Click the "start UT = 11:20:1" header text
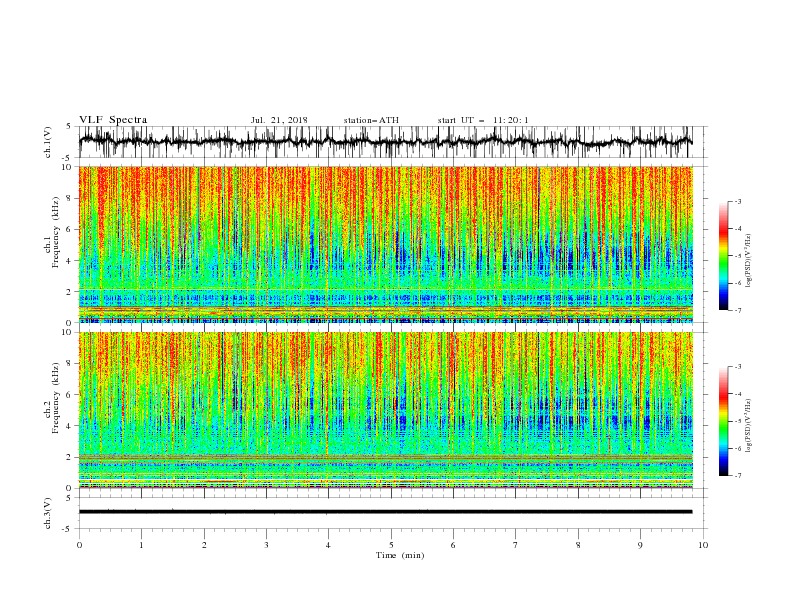 tap(483, 120)
